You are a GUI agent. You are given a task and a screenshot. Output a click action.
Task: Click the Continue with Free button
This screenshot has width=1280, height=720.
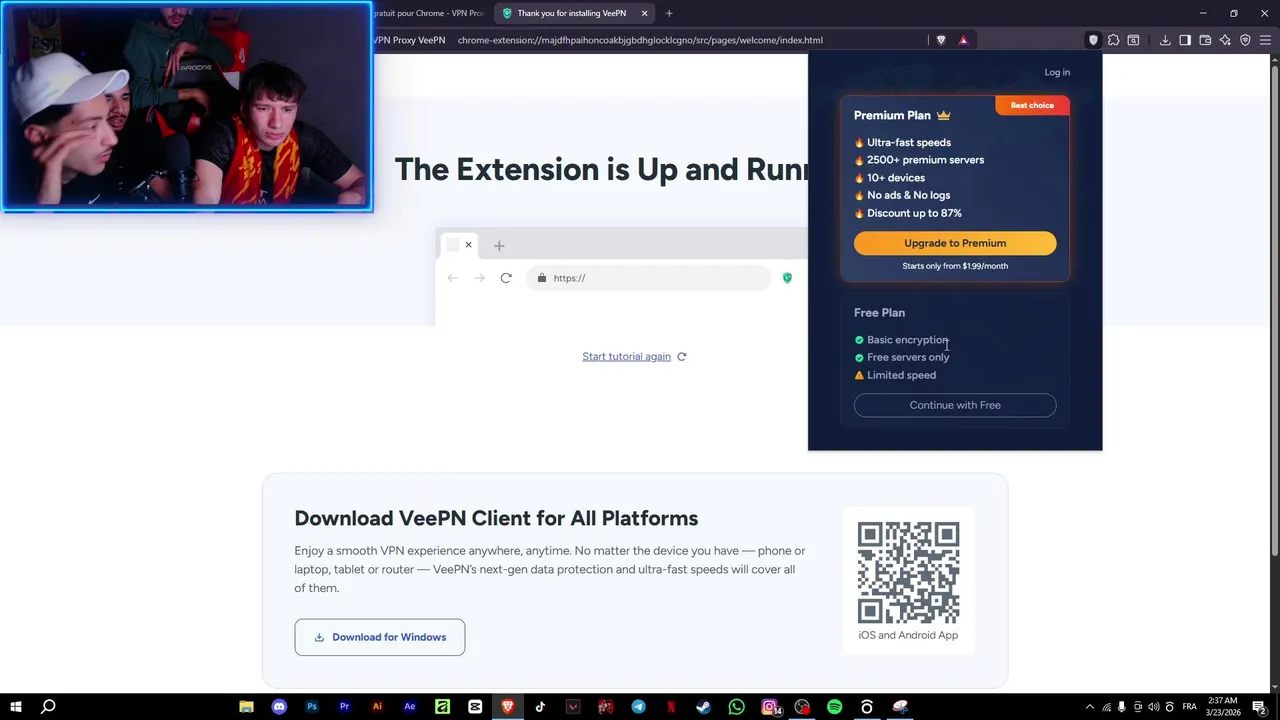click(955, 405)
